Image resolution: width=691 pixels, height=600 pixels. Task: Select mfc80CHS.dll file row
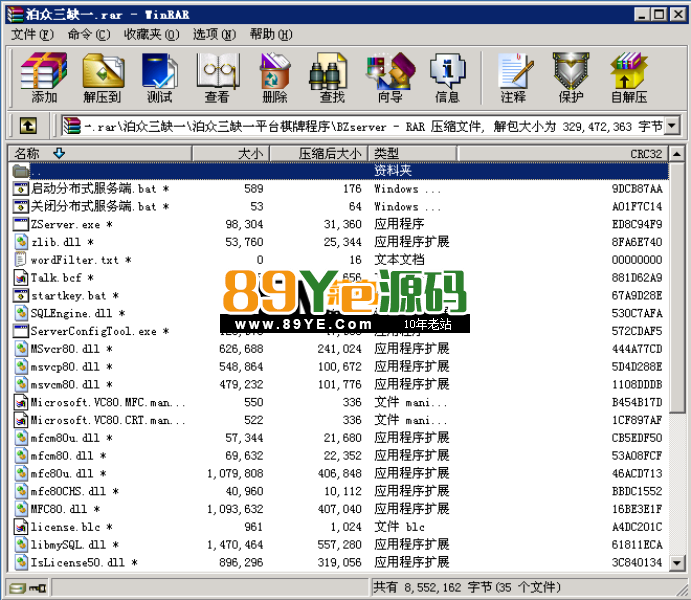click(x=338, y=491)
